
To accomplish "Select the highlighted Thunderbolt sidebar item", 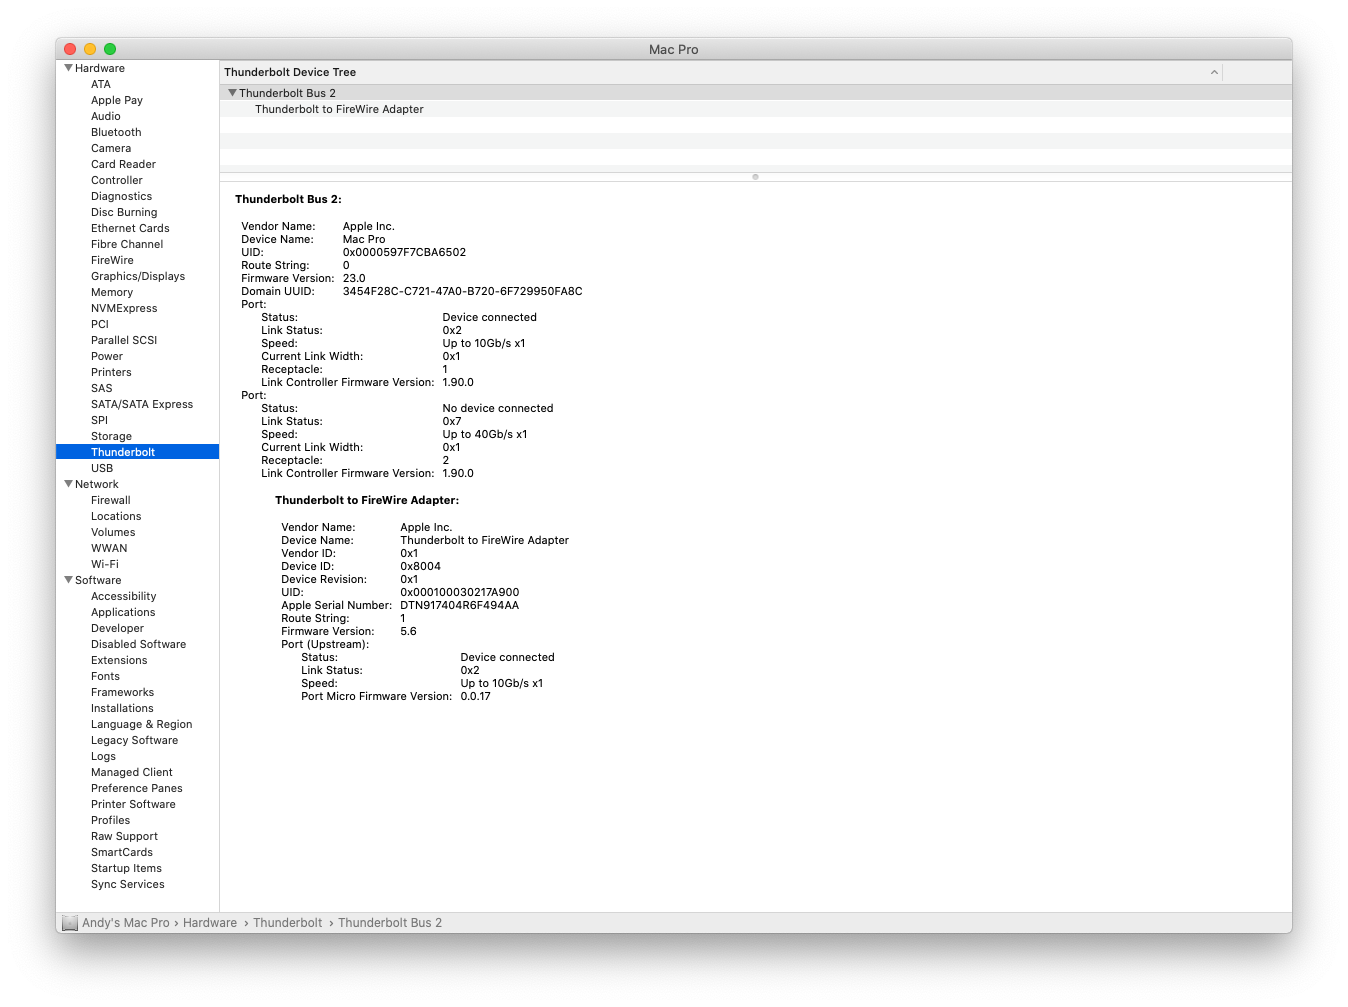I will coord(137,452).
